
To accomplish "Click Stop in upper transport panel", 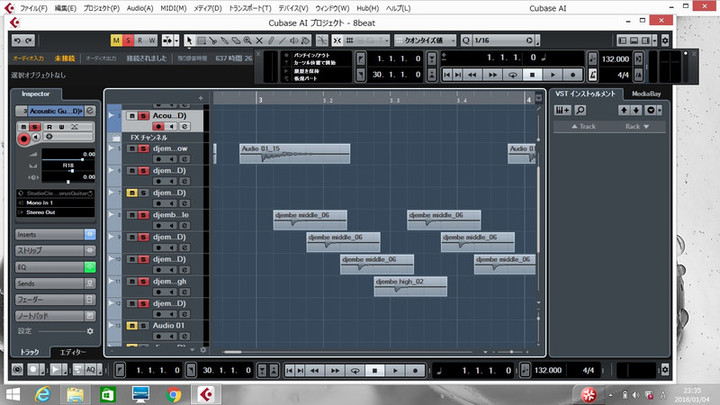I will coord(532,74).
